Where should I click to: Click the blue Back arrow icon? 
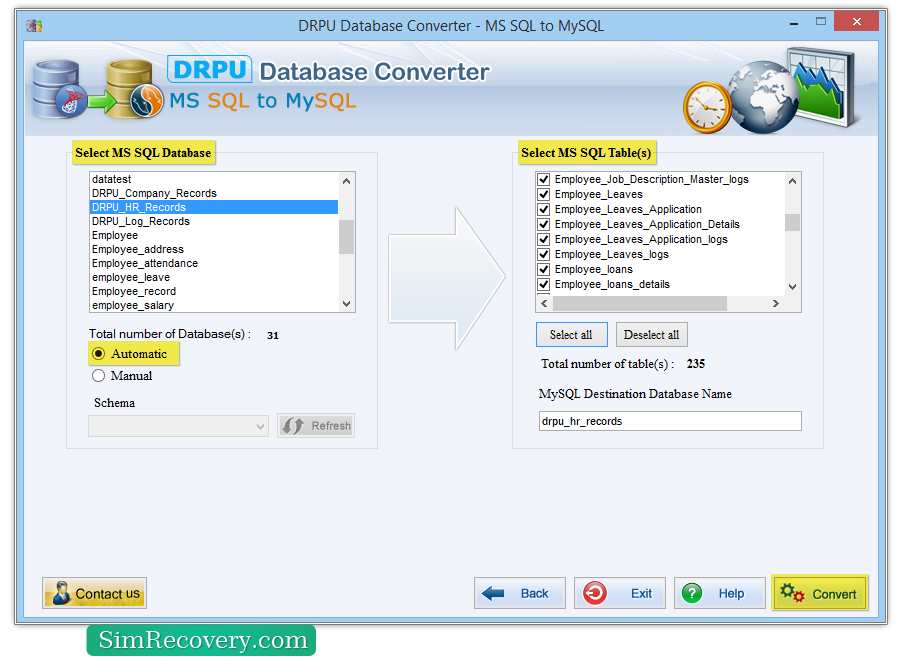(493, 593)
